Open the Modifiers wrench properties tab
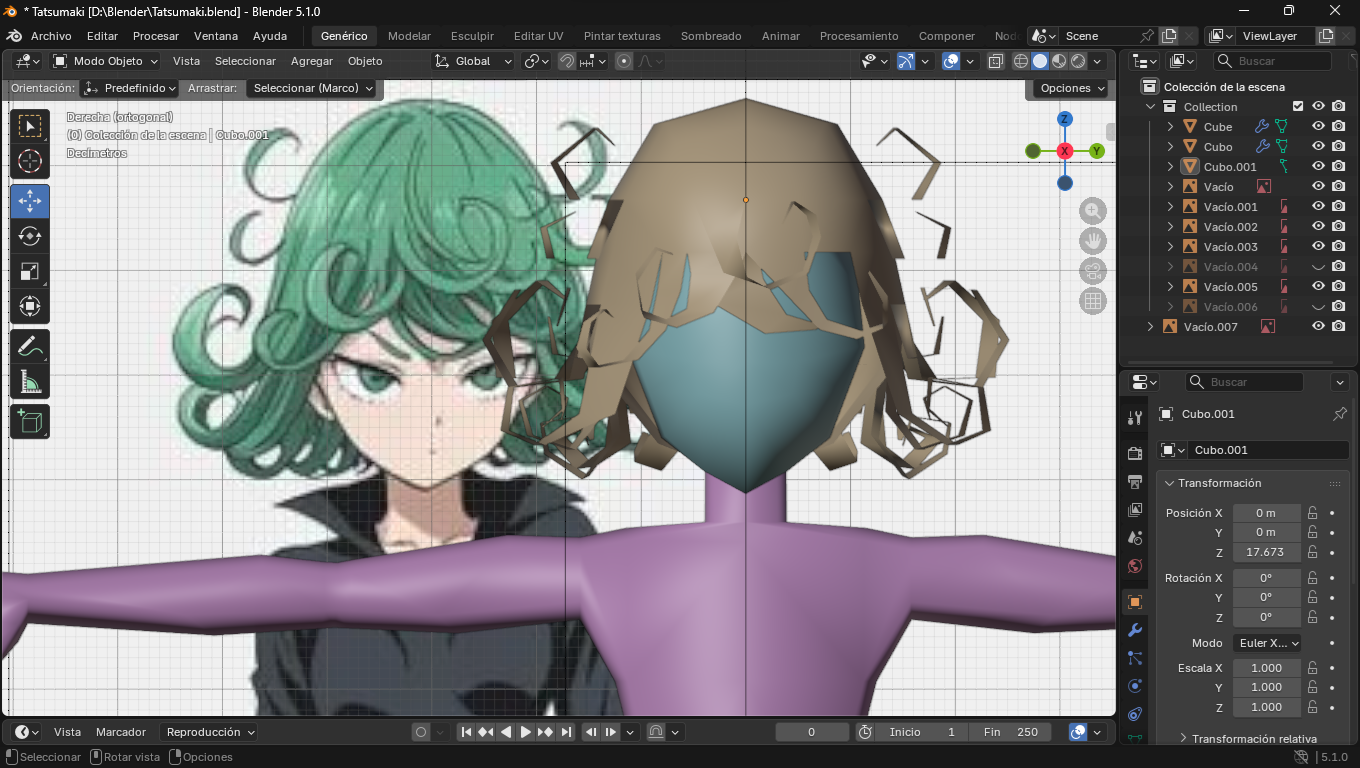 (1135, 630)
